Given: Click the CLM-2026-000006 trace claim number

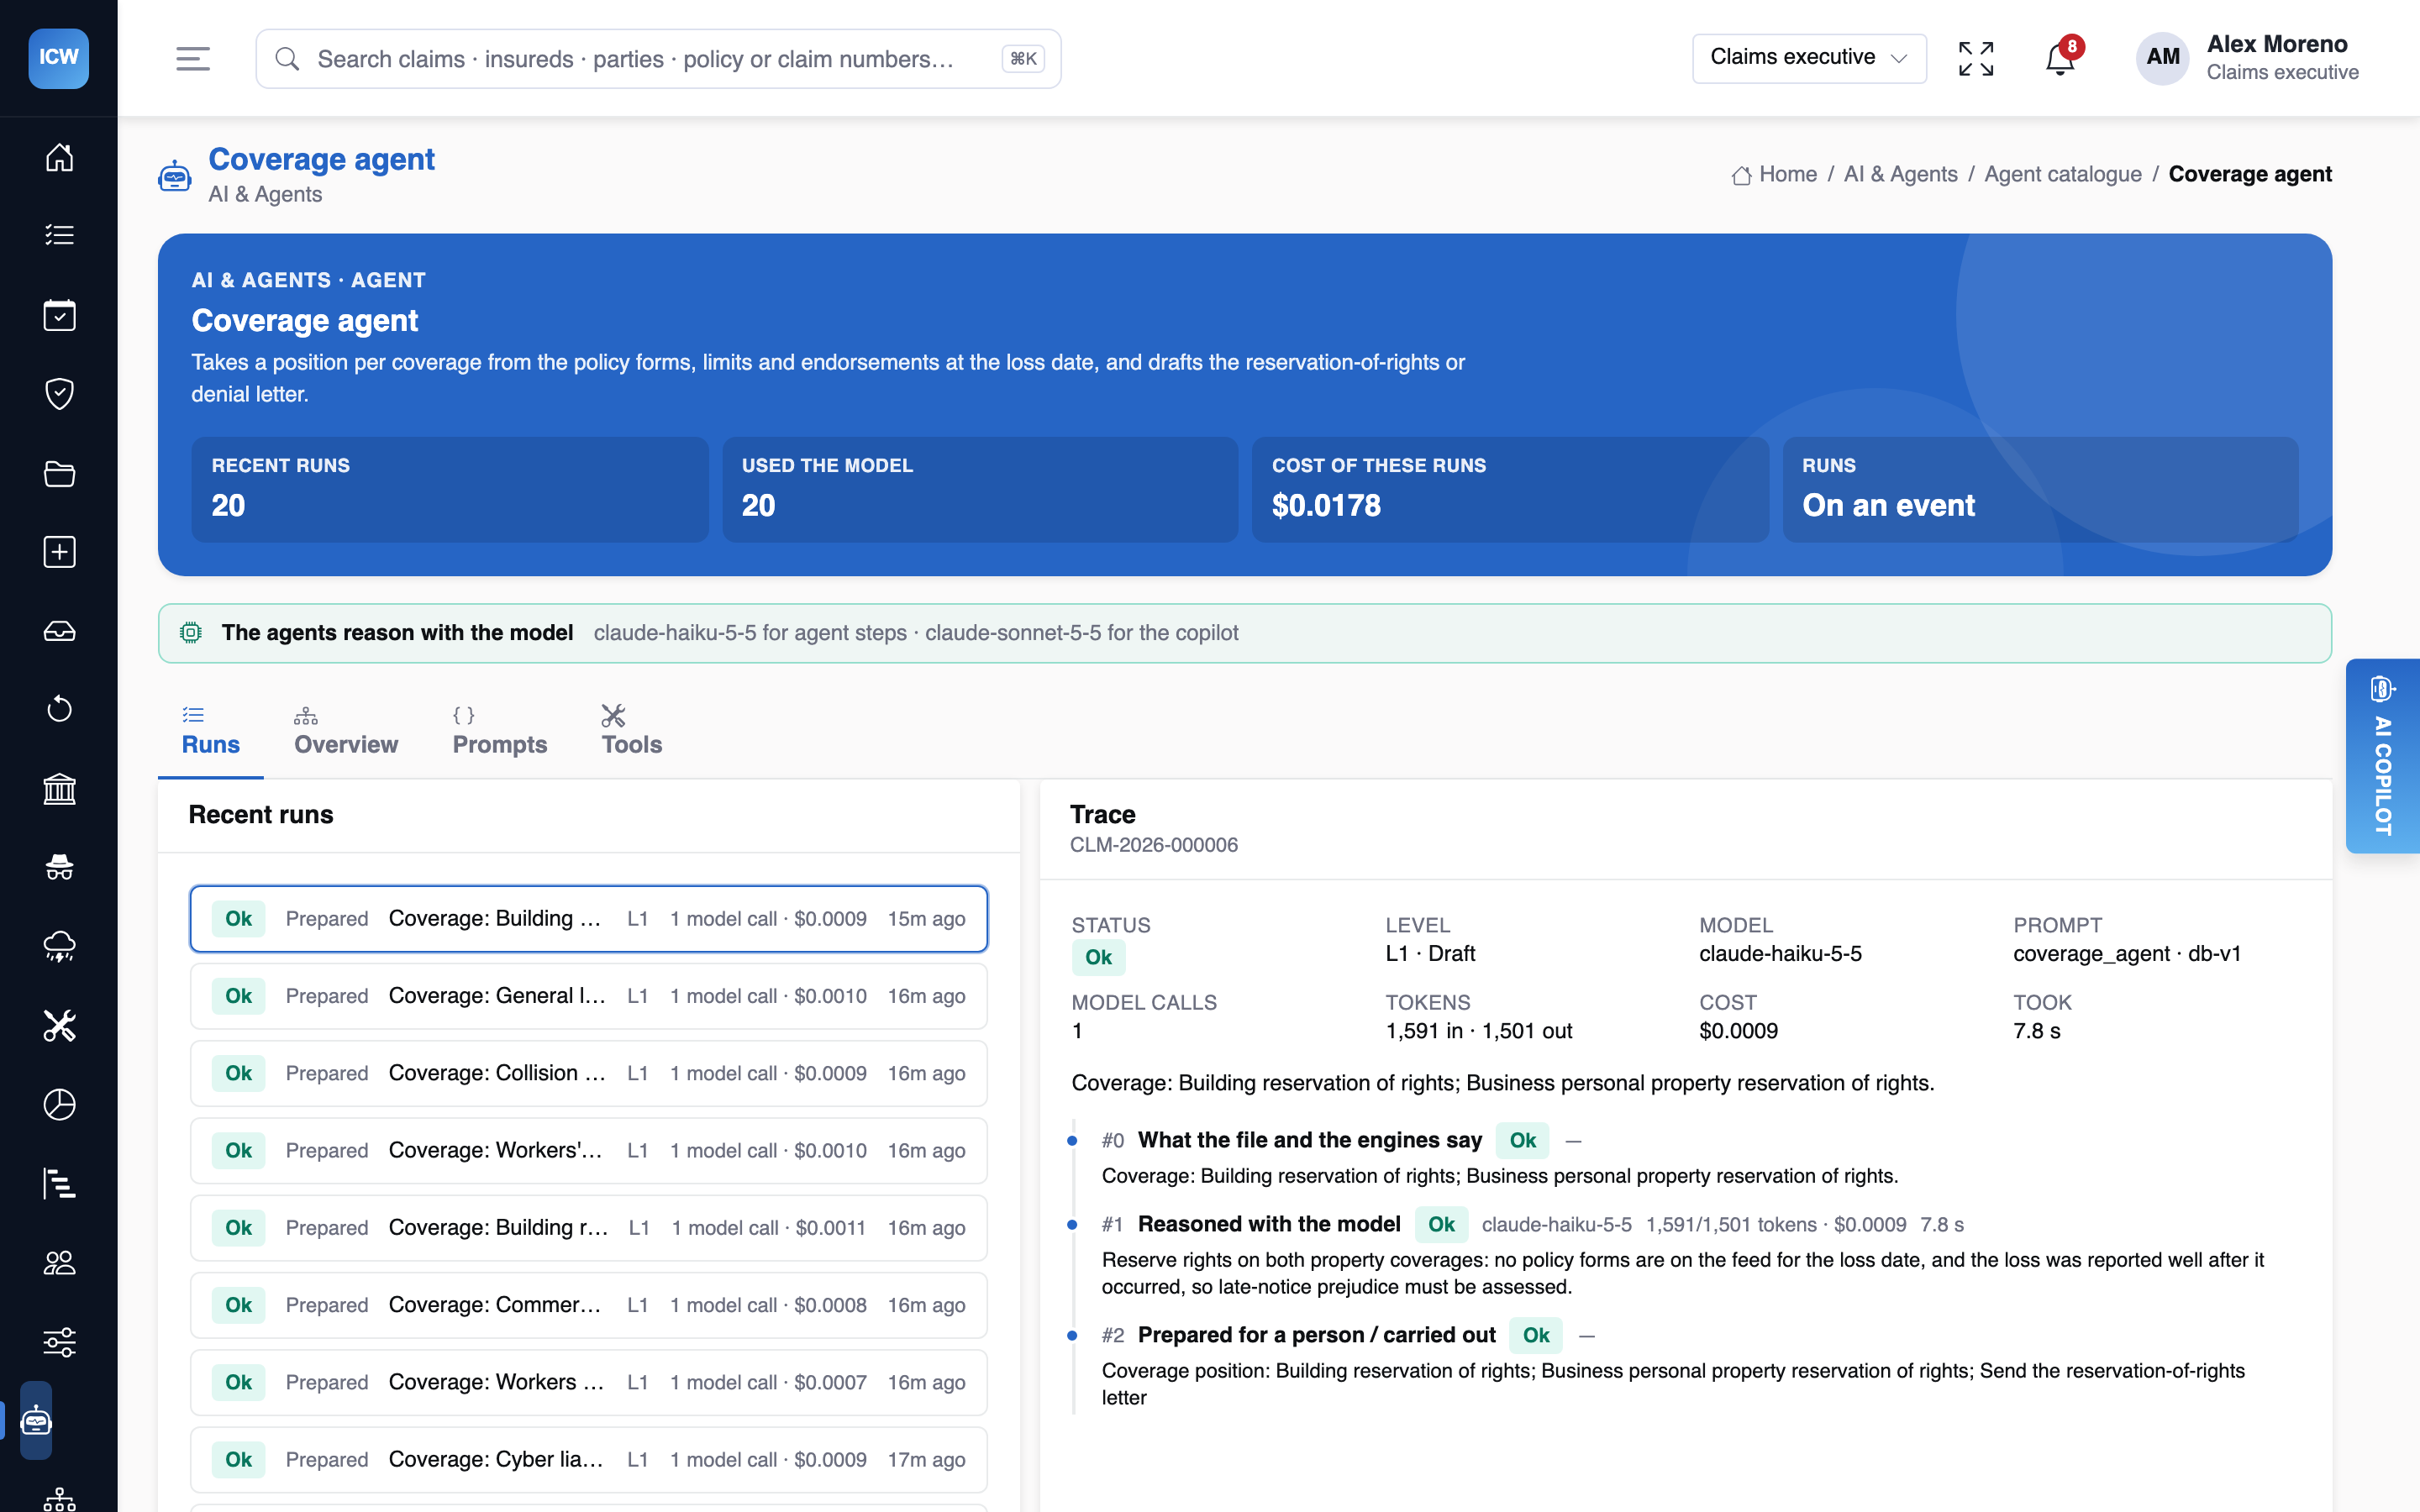Looking at the screenshot, I should (x=1153, y=845).
